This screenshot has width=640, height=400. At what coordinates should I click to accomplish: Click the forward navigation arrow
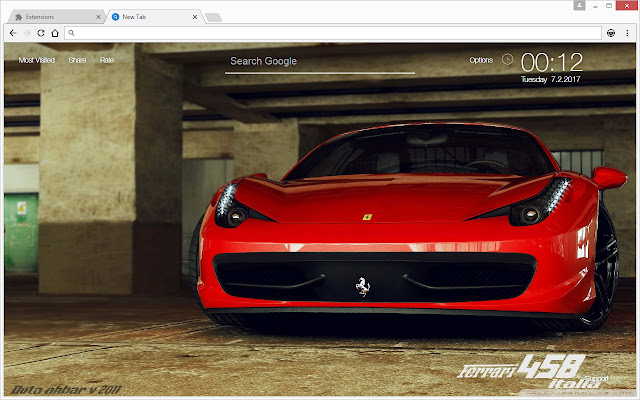point(27,33)
